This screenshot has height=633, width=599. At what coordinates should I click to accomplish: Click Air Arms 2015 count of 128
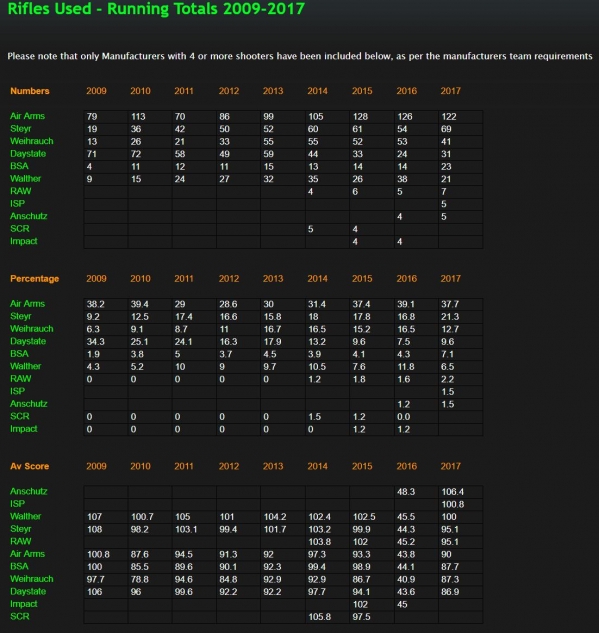(360, 117)
